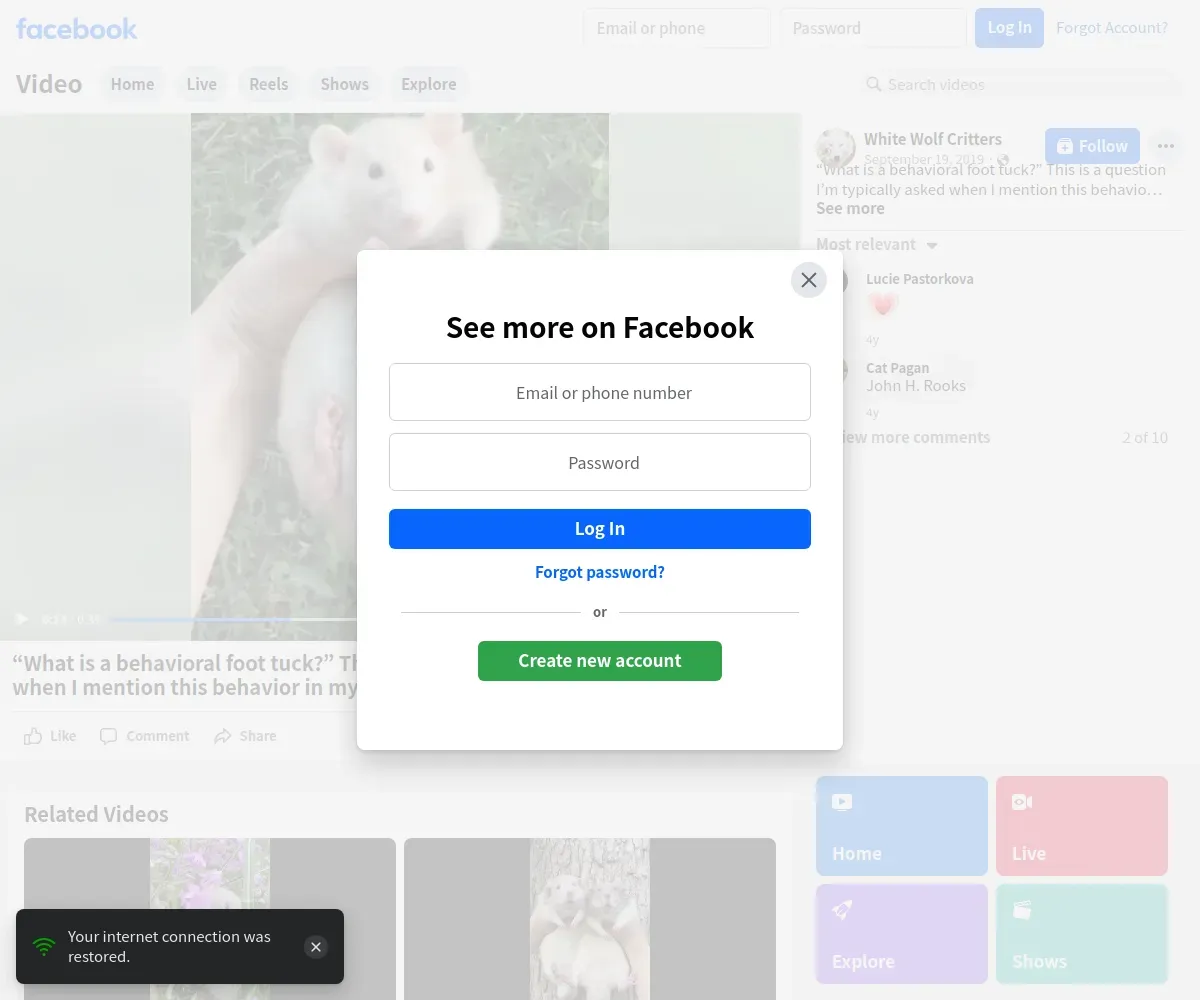Click the Email or phone number field in dialog

pos(600,392)
